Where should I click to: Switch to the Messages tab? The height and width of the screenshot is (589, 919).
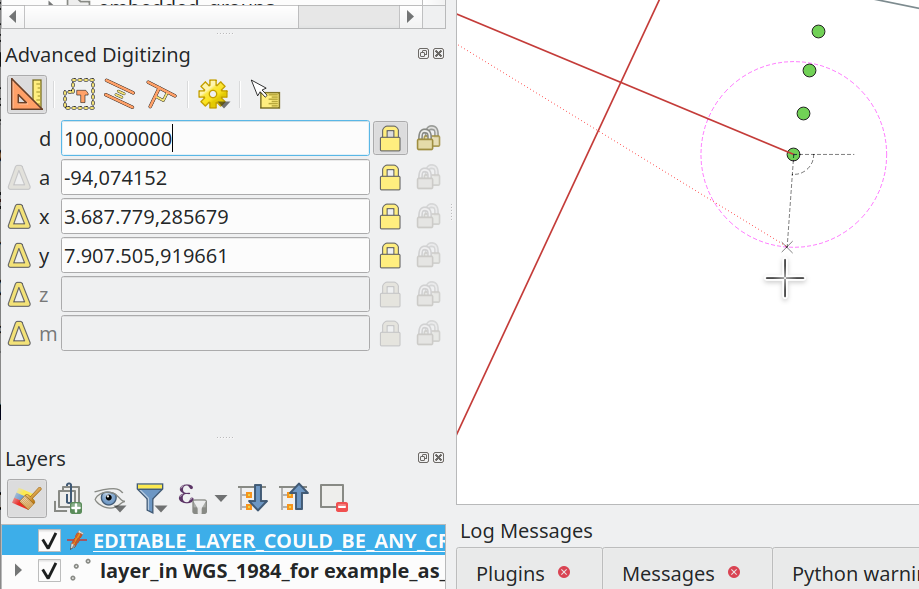point(668,573)
